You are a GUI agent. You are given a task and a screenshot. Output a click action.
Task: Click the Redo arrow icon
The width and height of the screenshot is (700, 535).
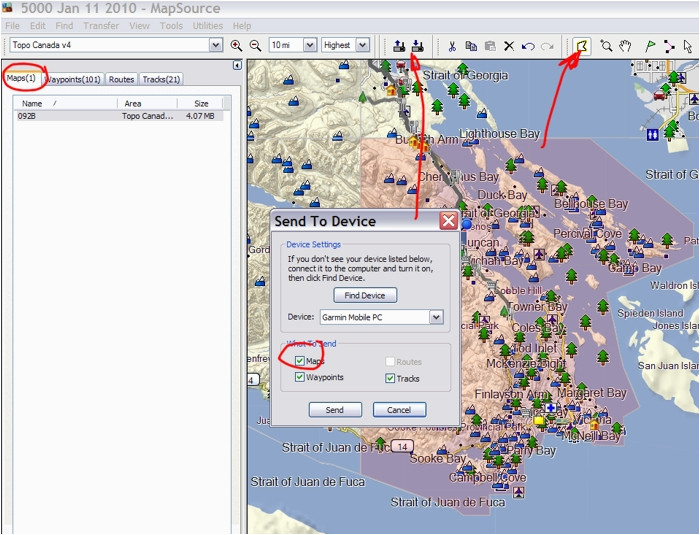coord(547,46)
